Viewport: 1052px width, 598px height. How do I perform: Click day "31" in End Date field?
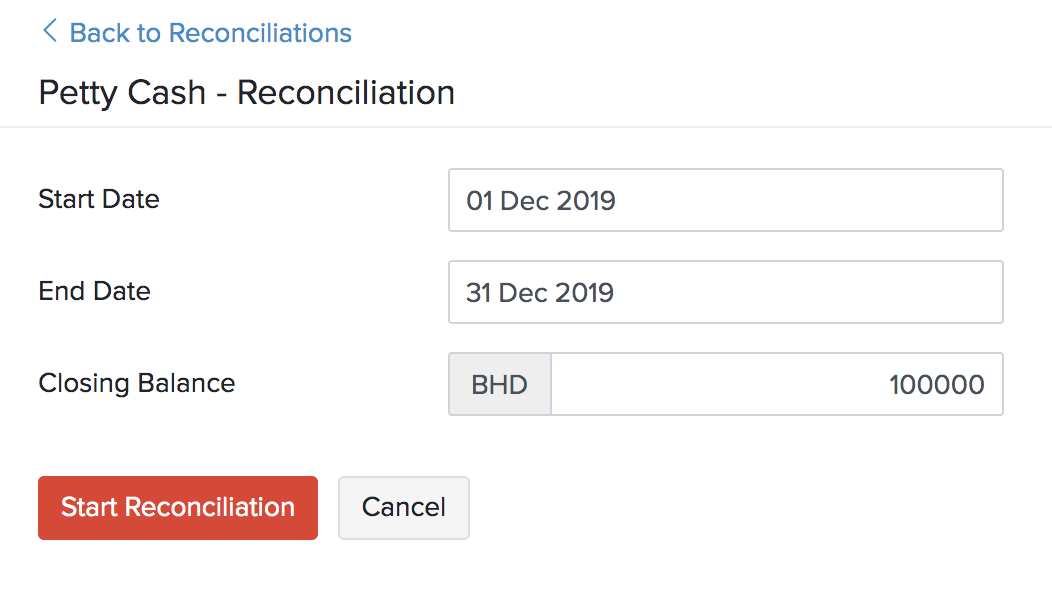(x=479, y=293)
